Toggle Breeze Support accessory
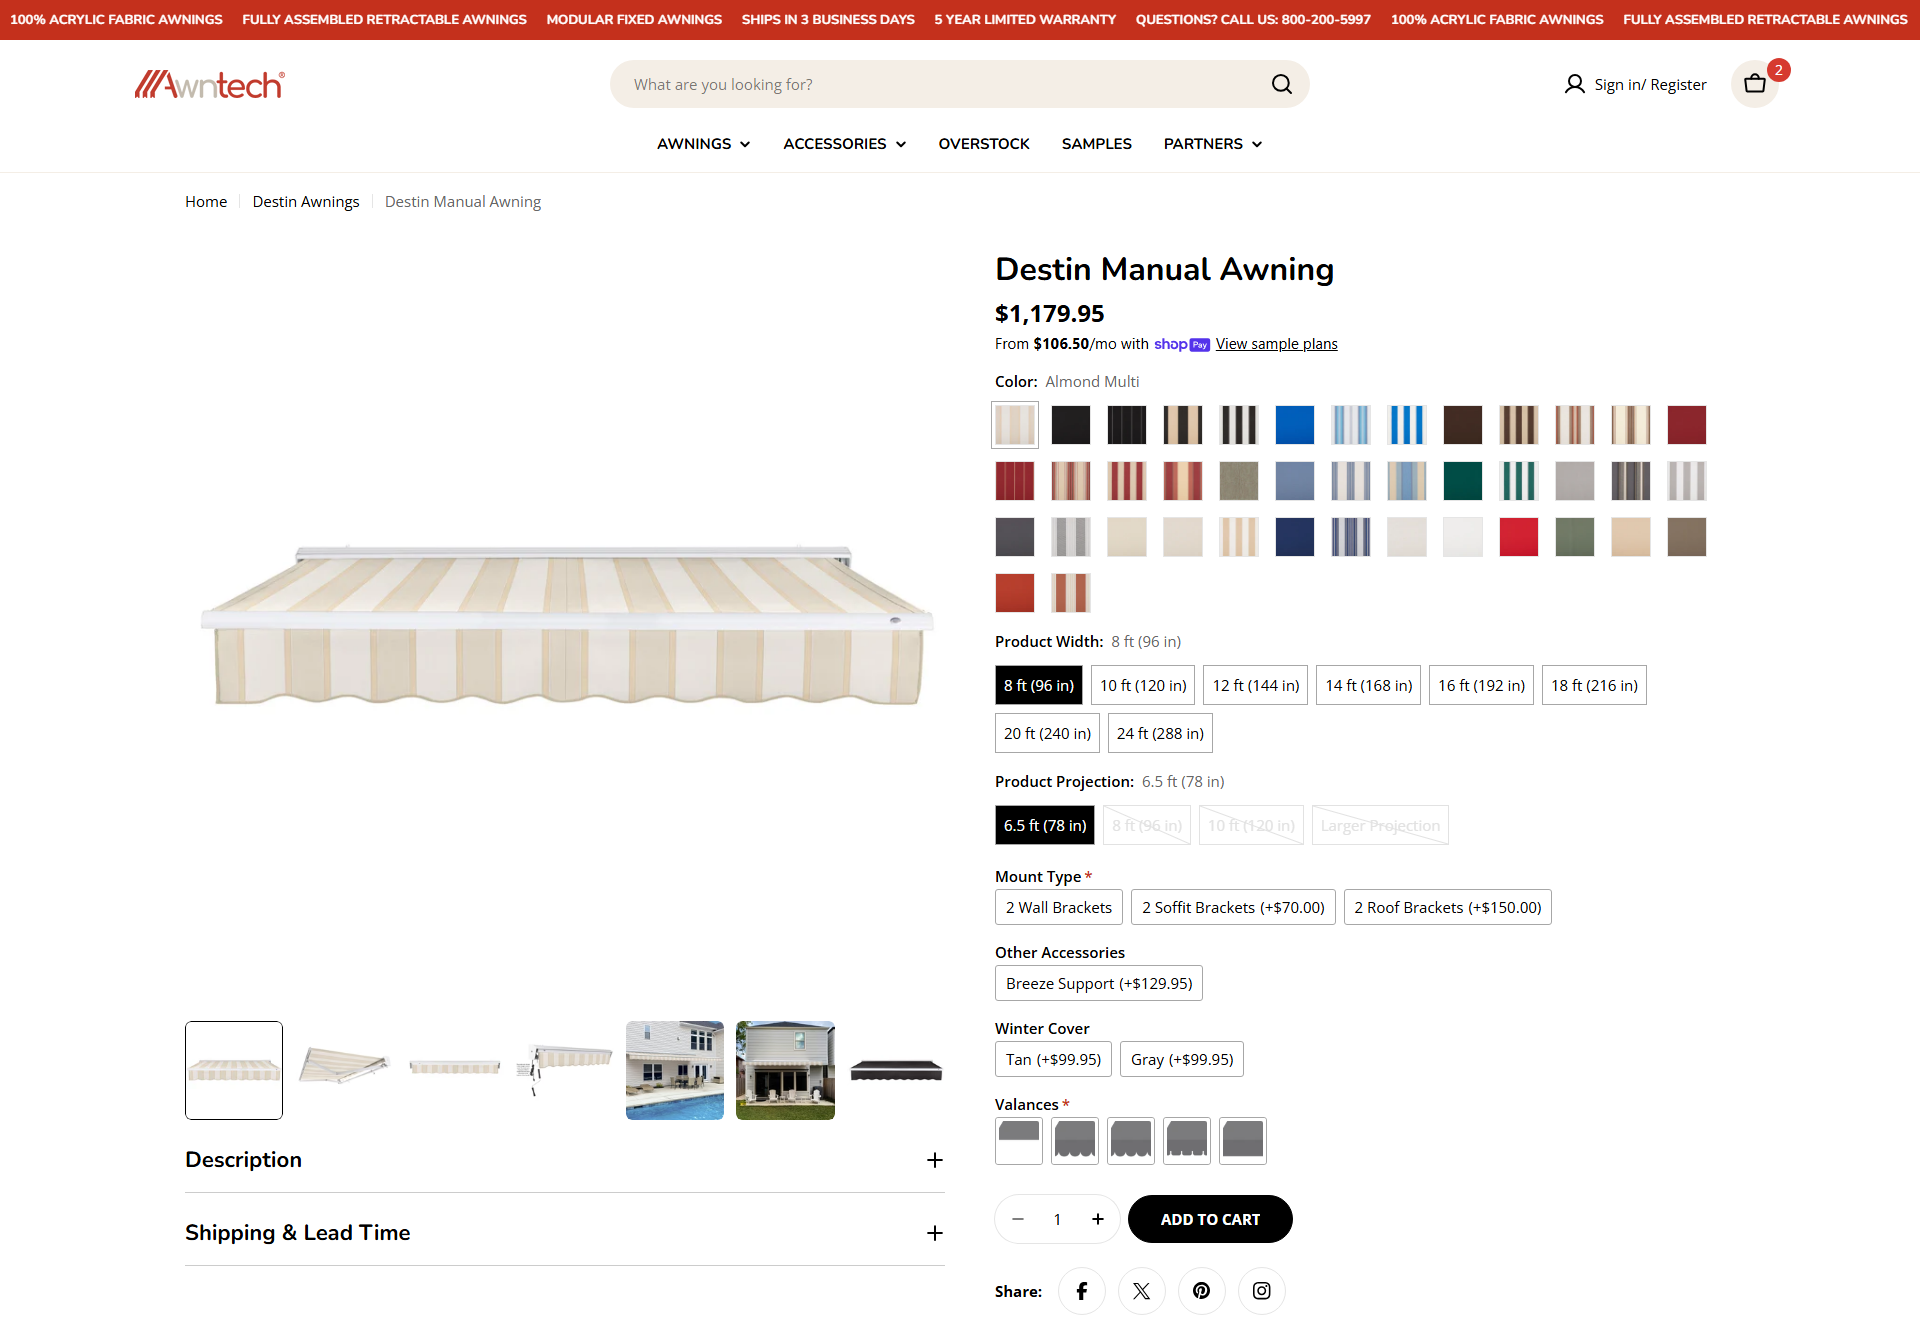This screenshot has height=1337, width=1920. pyautogui.click(x=1099, y=983)
